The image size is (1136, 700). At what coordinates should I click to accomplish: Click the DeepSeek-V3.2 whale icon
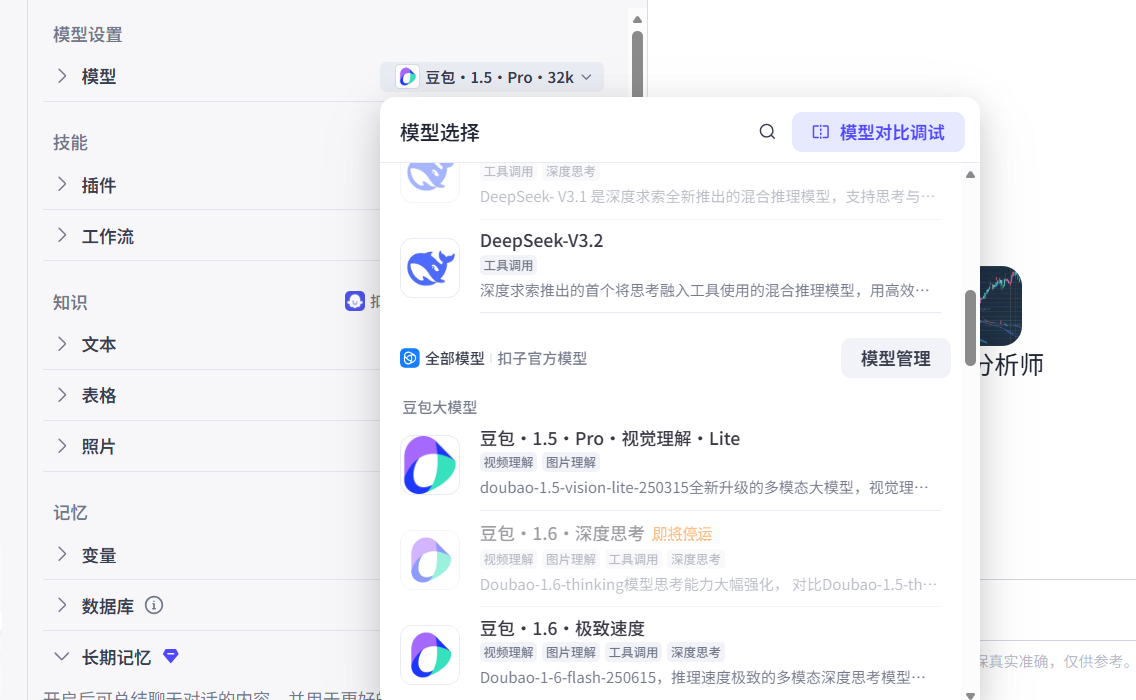point(430,268)
